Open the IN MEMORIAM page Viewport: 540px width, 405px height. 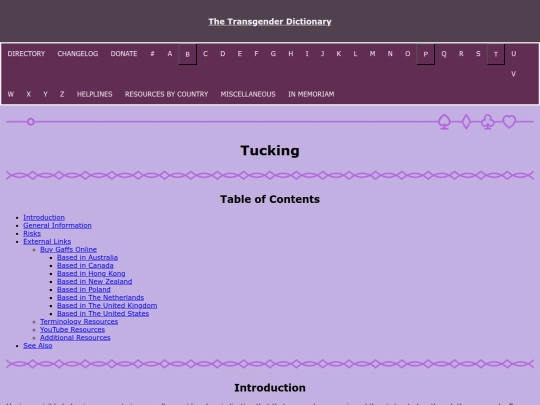coord(311,94)
